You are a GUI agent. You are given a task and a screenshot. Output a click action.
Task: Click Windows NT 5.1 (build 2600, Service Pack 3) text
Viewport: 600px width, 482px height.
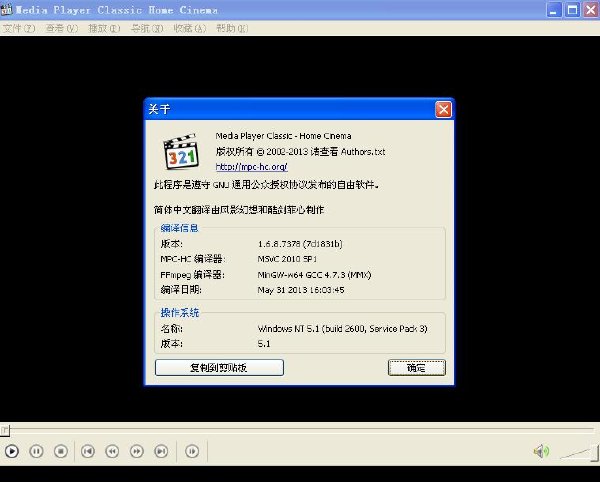[x=342, y=329]
